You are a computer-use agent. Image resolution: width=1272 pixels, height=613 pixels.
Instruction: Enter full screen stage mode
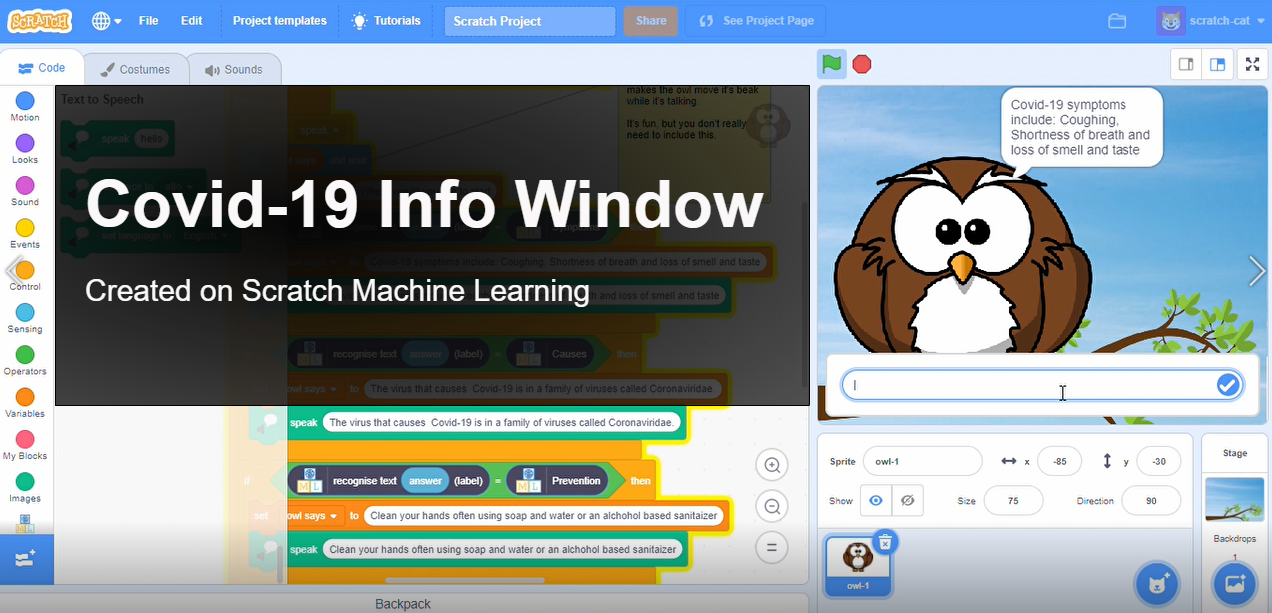tap(1252, 64)
